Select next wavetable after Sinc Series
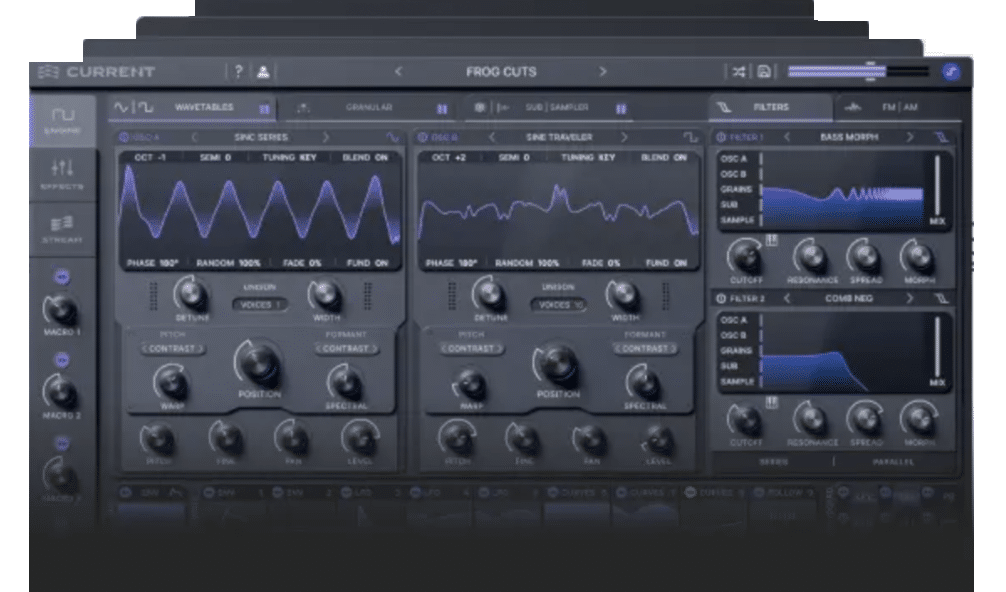Screen dimensions: 1006x592 pos(326,137)
